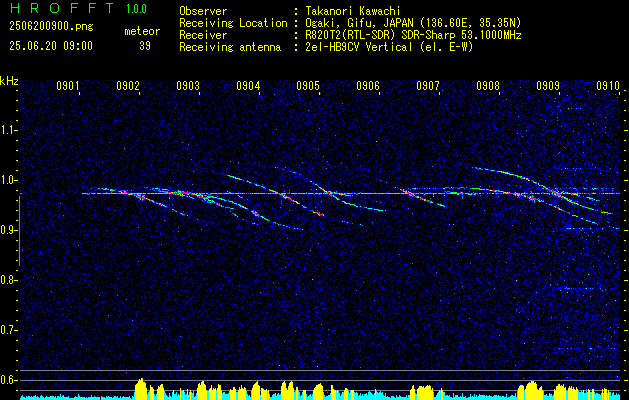
Task: Select the 1.1 frequency axis label
Action: (7, 130)
